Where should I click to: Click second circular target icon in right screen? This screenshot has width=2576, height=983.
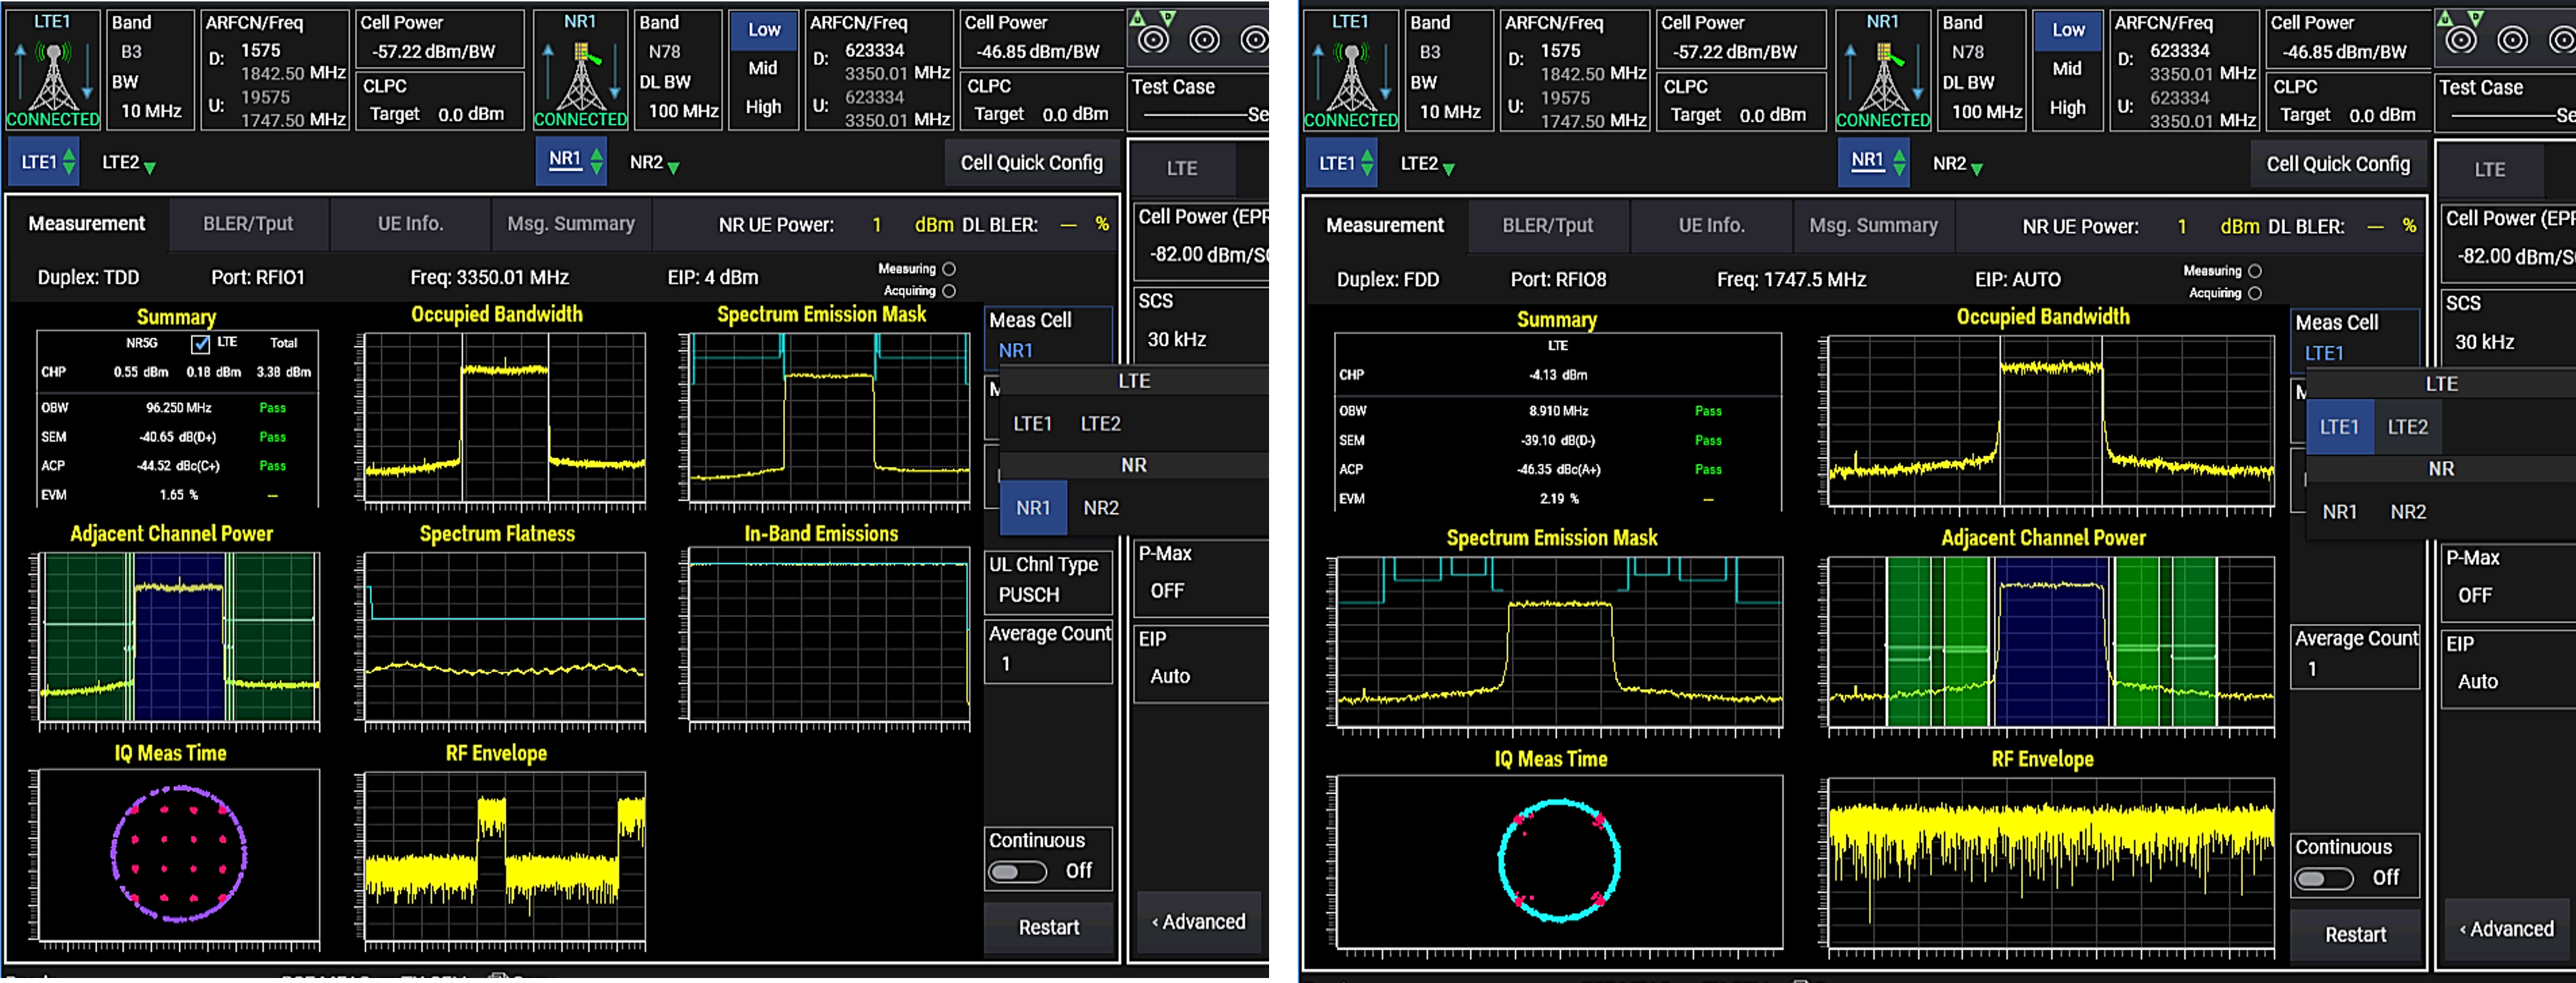(2512, 40)
